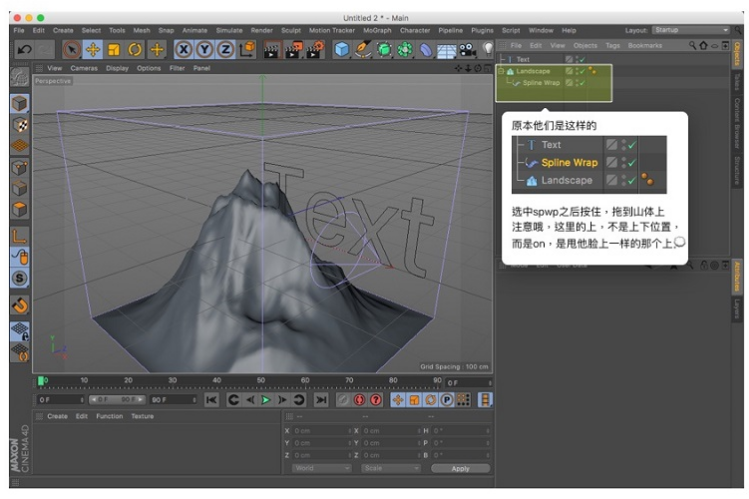Click the Render to Picture Viewer icon

tap(296, 49)
